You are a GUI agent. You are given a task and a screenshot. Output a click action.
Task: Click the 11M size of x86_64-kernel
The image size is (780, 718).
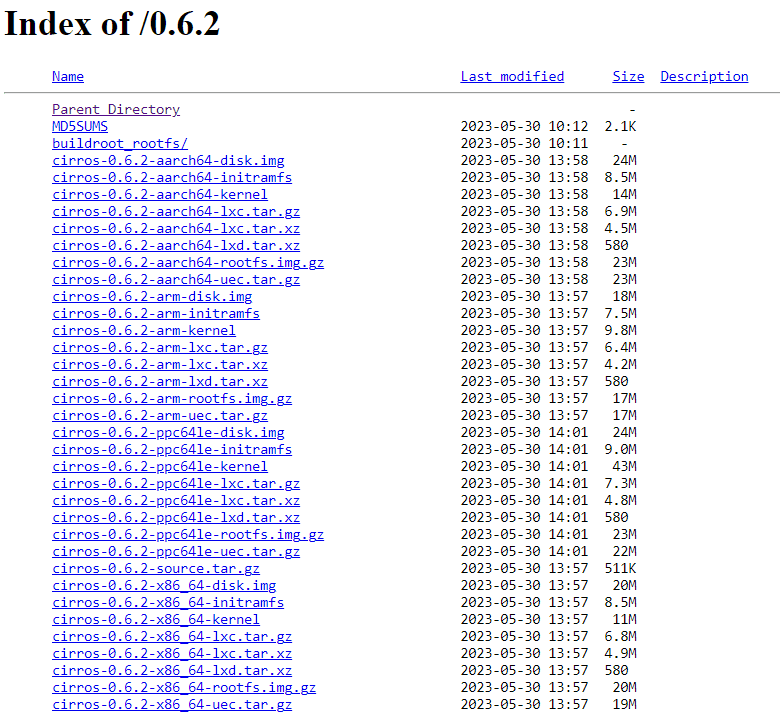(x=624, y=619)
